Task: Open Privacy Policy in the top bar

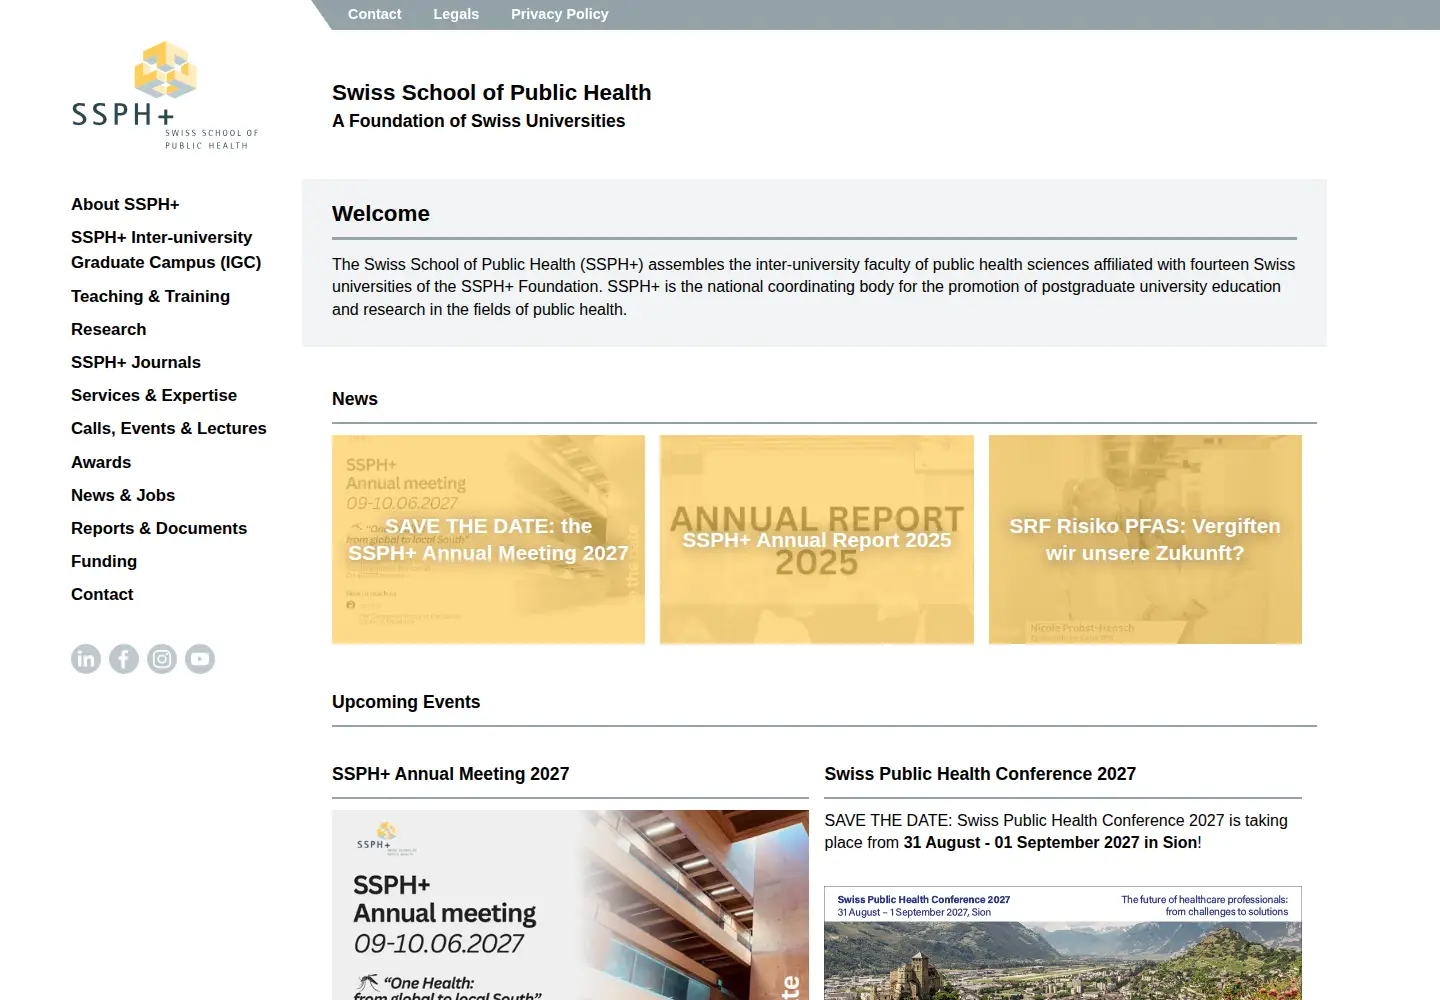Action: pos(559,14)
